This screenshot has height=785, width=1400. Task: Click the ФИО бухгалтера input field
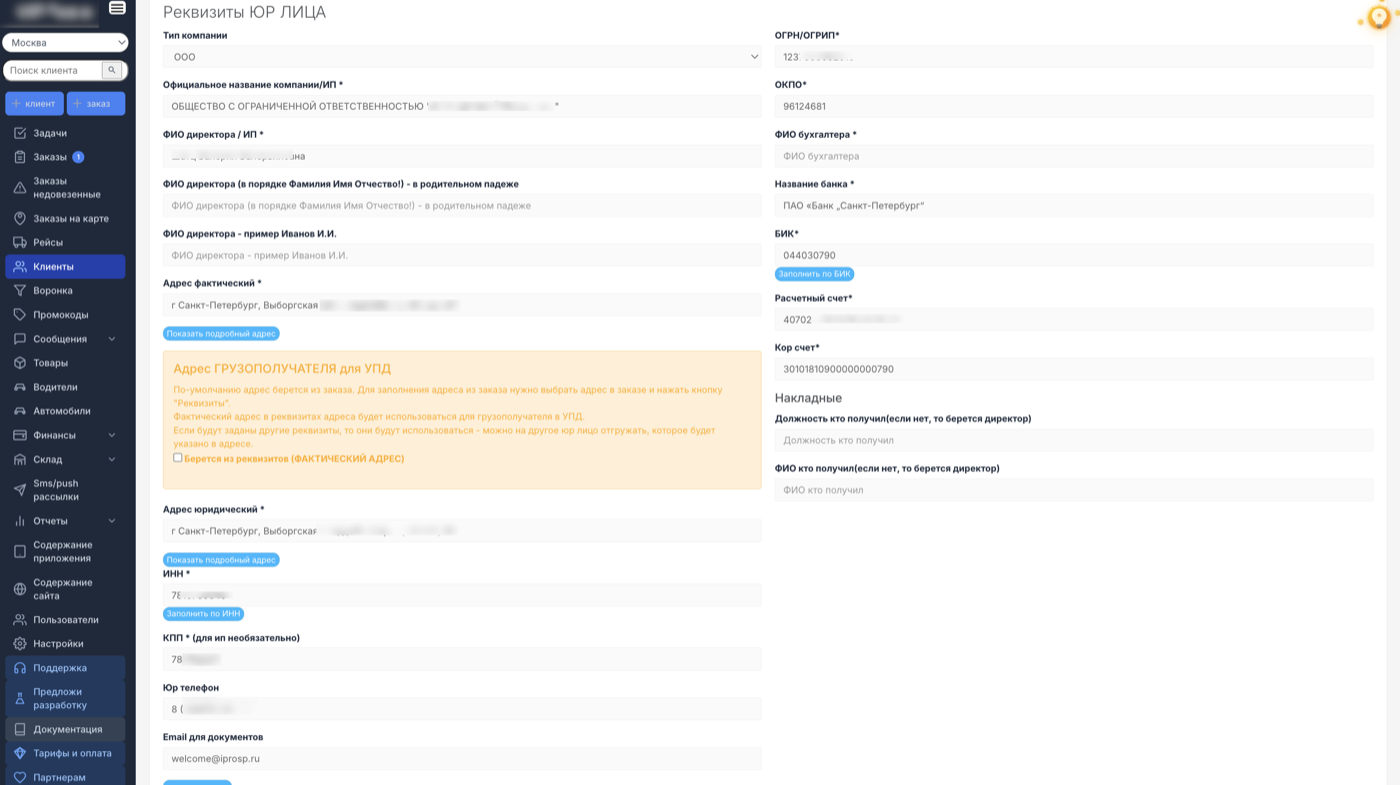1073,156
